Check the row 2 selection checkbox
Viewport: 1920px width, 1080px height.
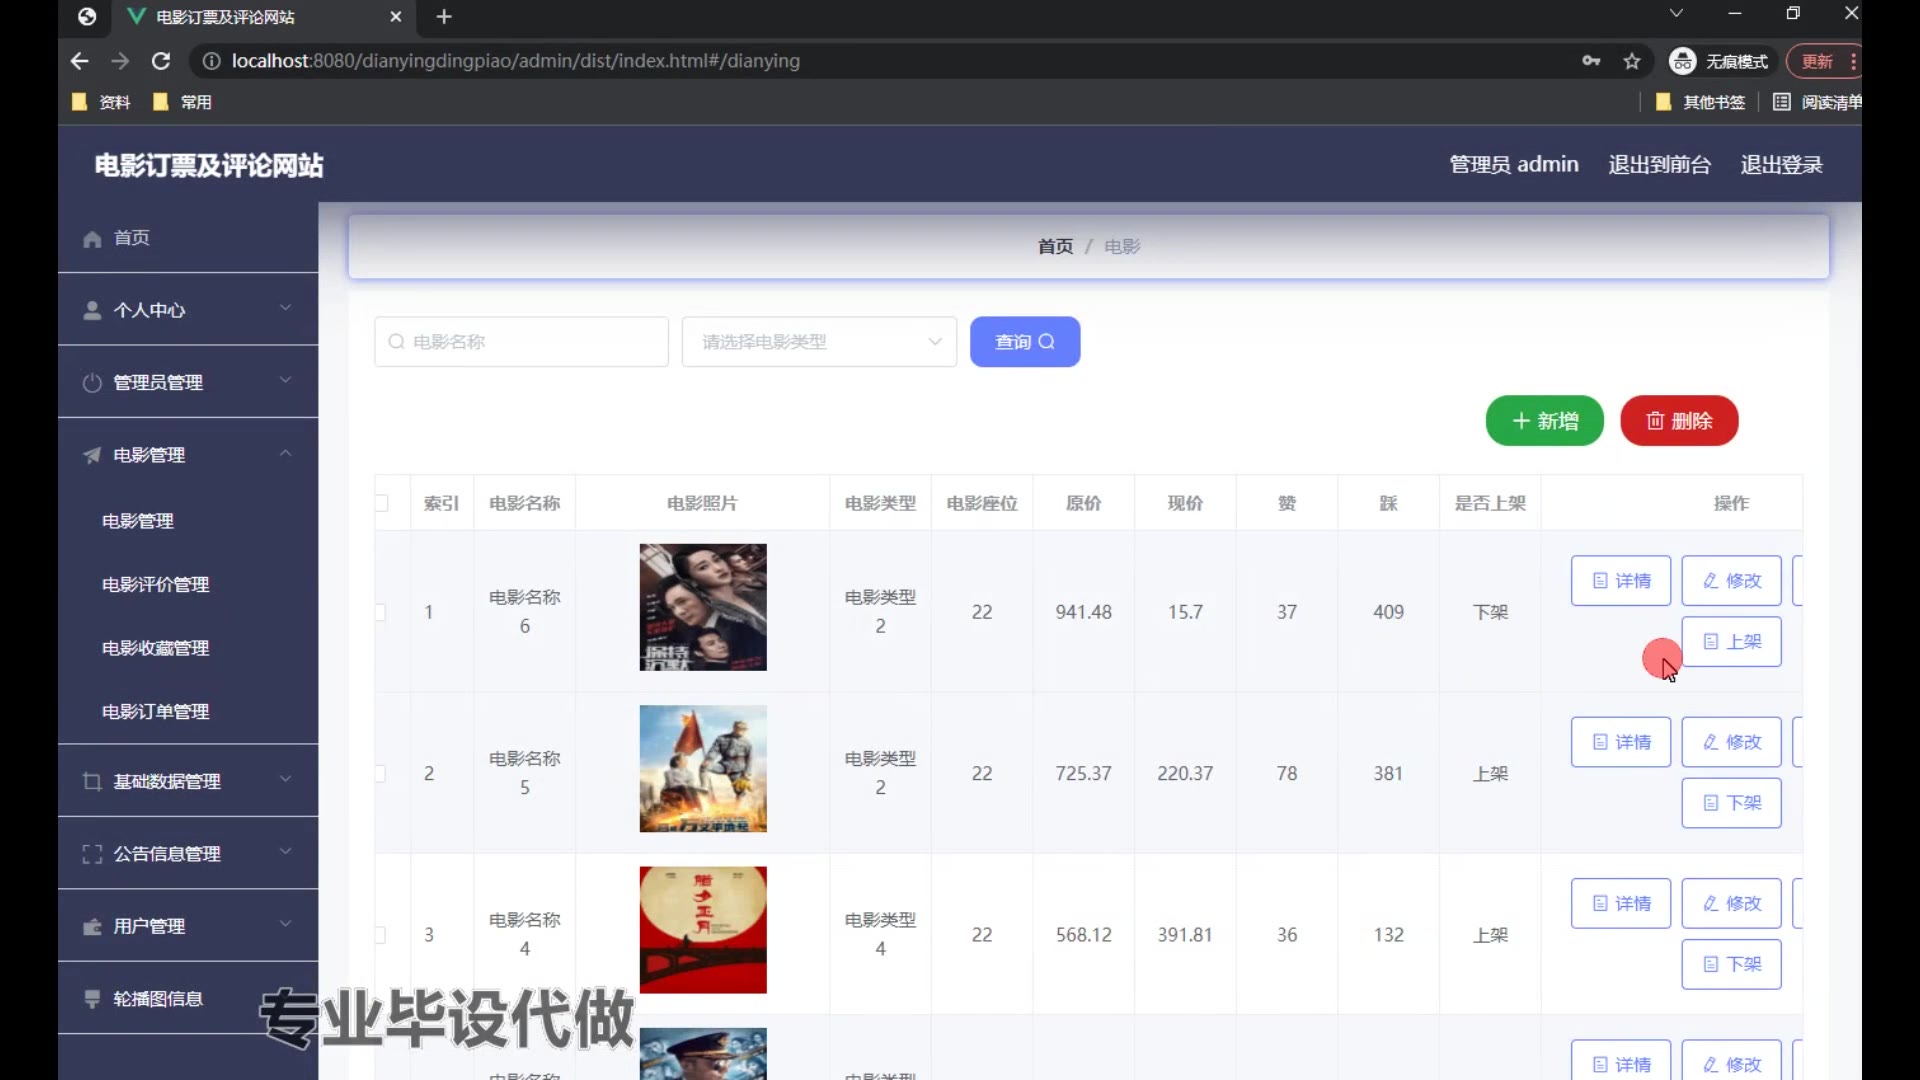[x=381, y=774]
